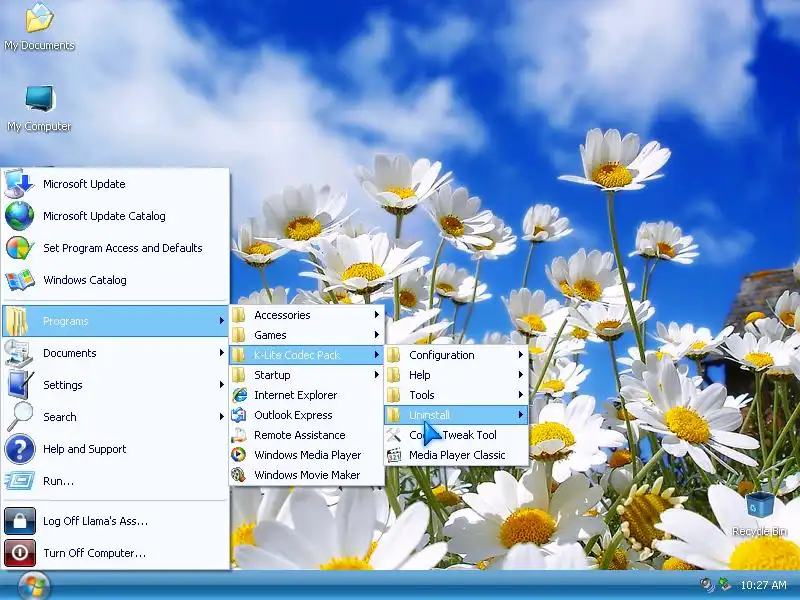Screen dimensions: 800x600
Task: Click the Log Off padlock icon
Action: (20, 521)
